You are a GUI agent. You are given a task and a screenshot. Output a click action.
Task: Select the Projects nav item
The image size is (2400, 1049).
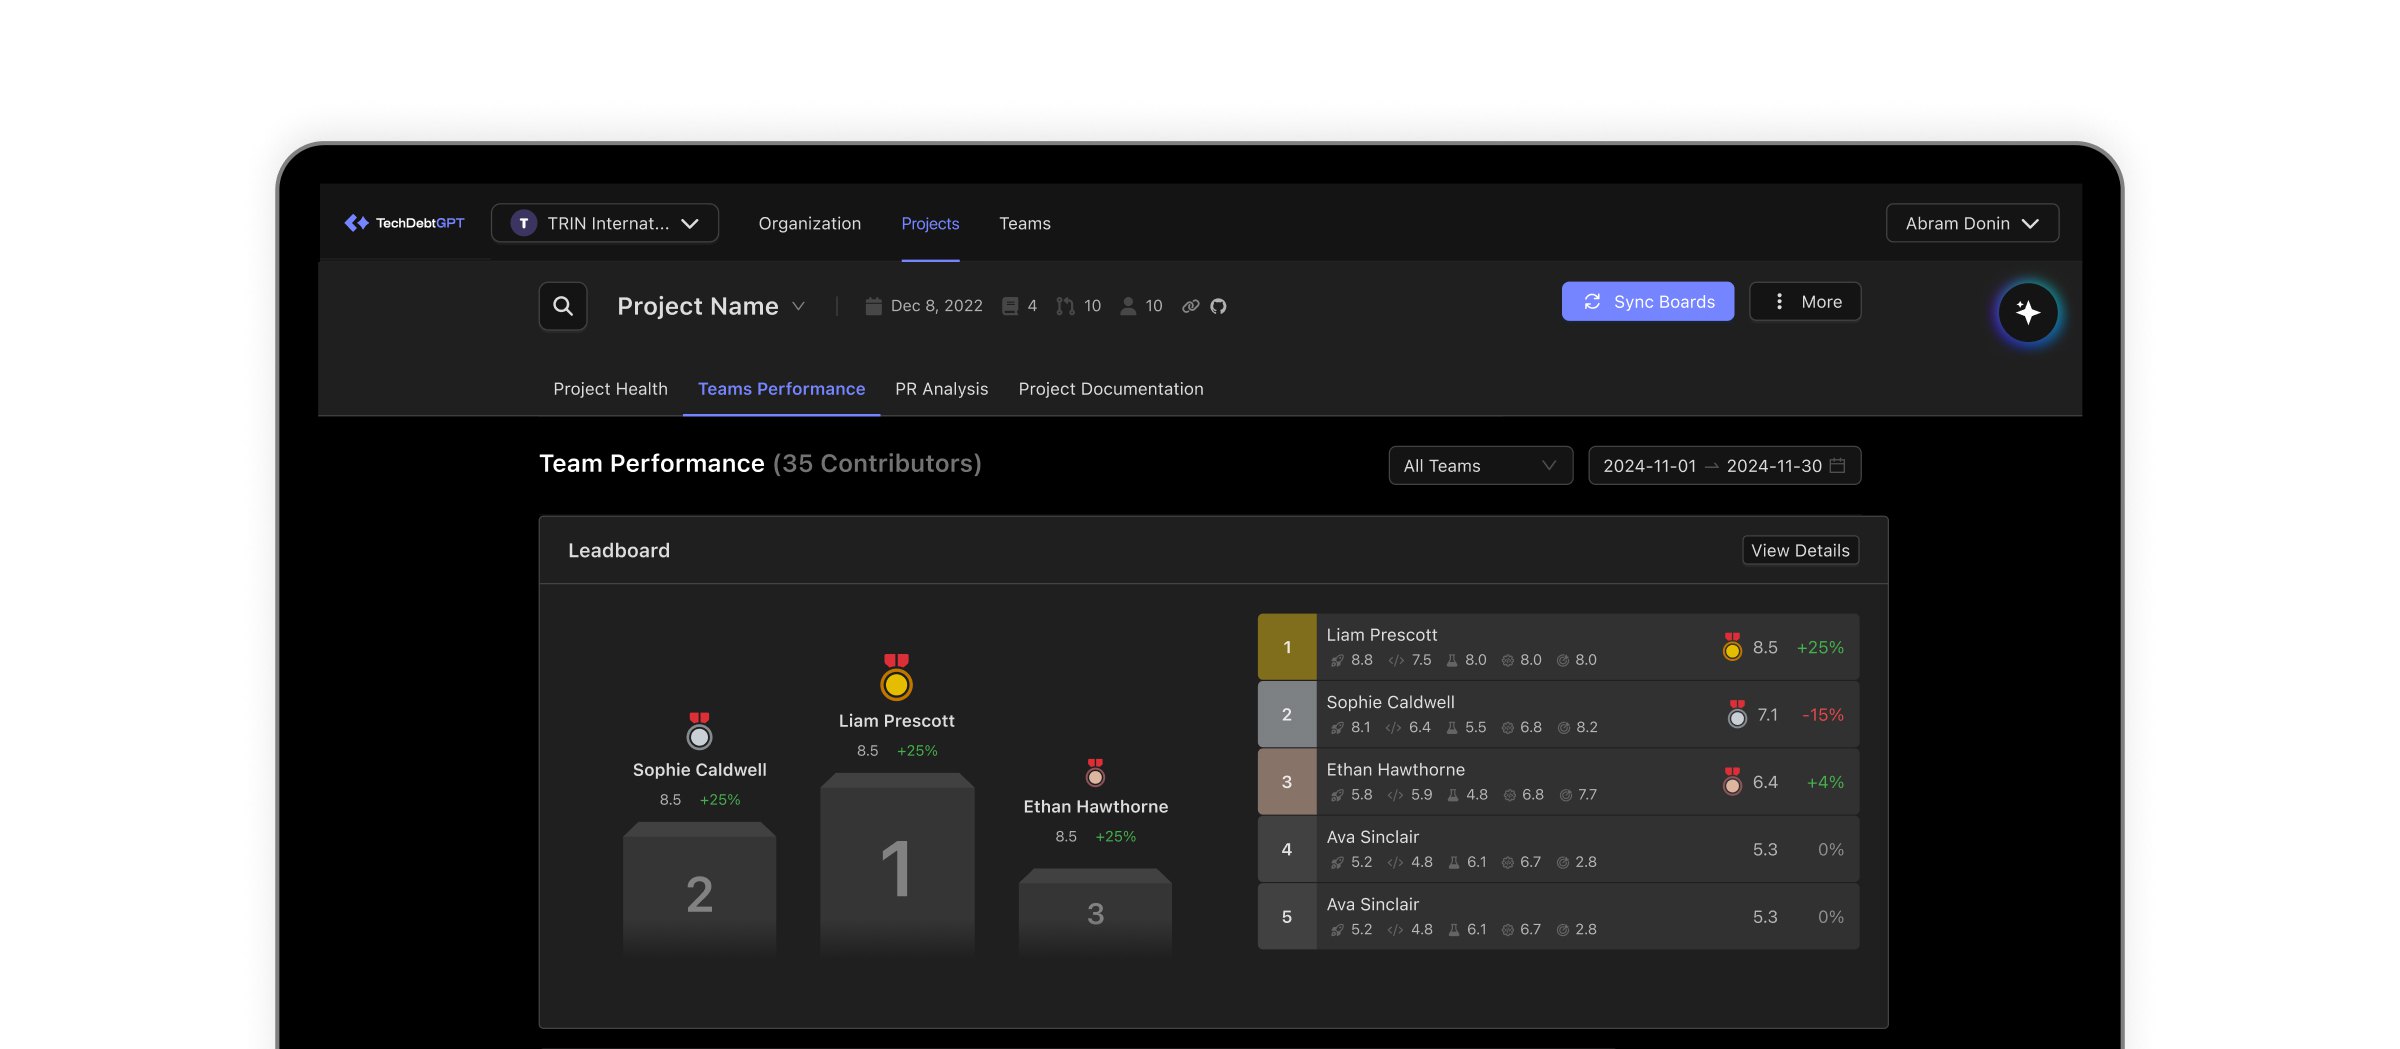[x=930, y=223]
